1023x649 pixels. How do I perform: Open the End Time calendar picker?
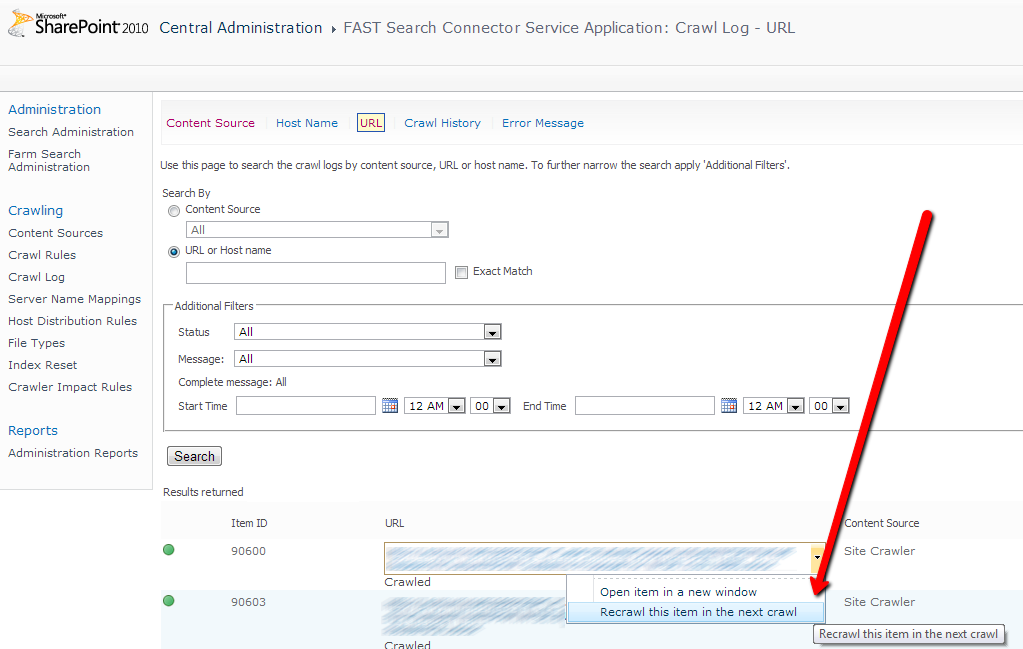[729, 406]
